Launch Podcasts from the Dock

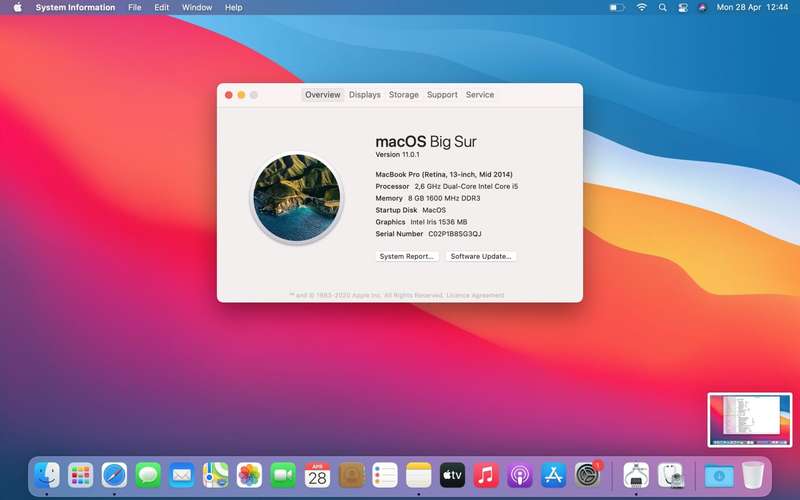click(520, 476)
